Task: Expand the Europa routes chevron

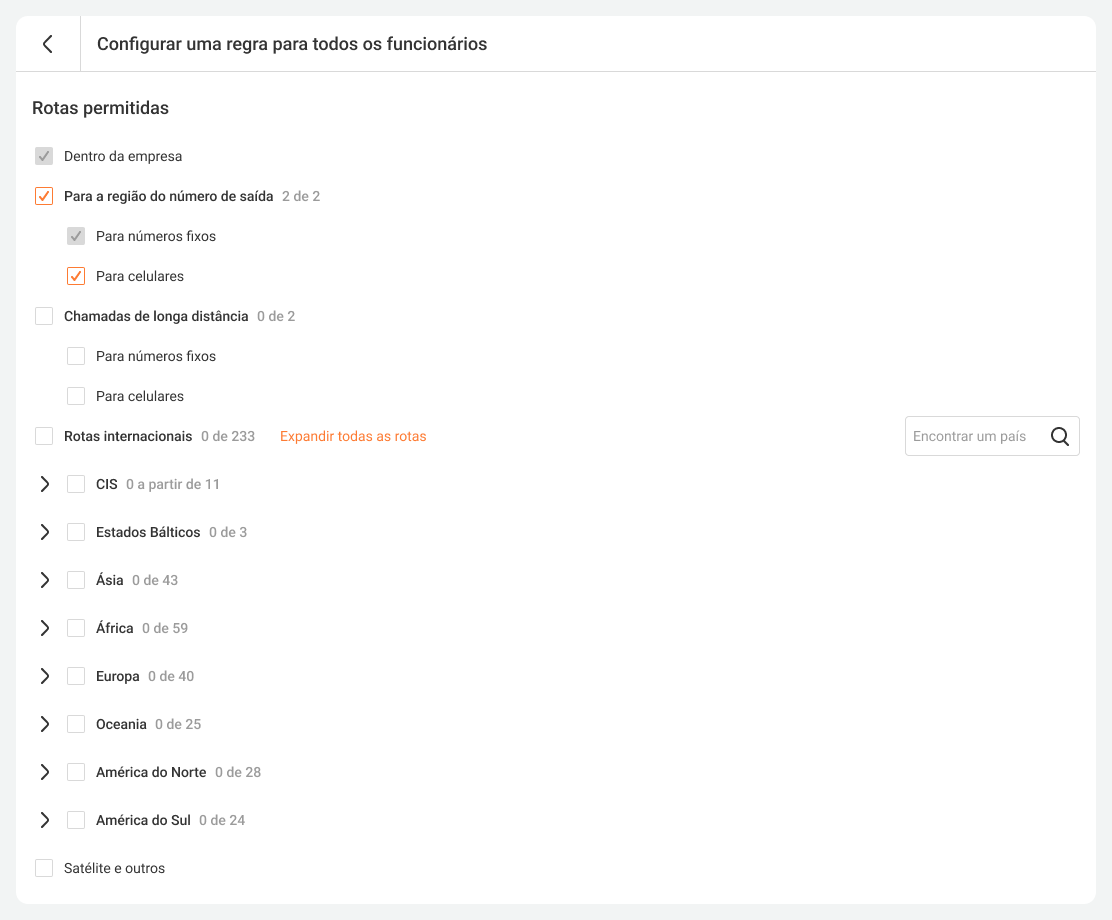Action: (x=44, y=676)
